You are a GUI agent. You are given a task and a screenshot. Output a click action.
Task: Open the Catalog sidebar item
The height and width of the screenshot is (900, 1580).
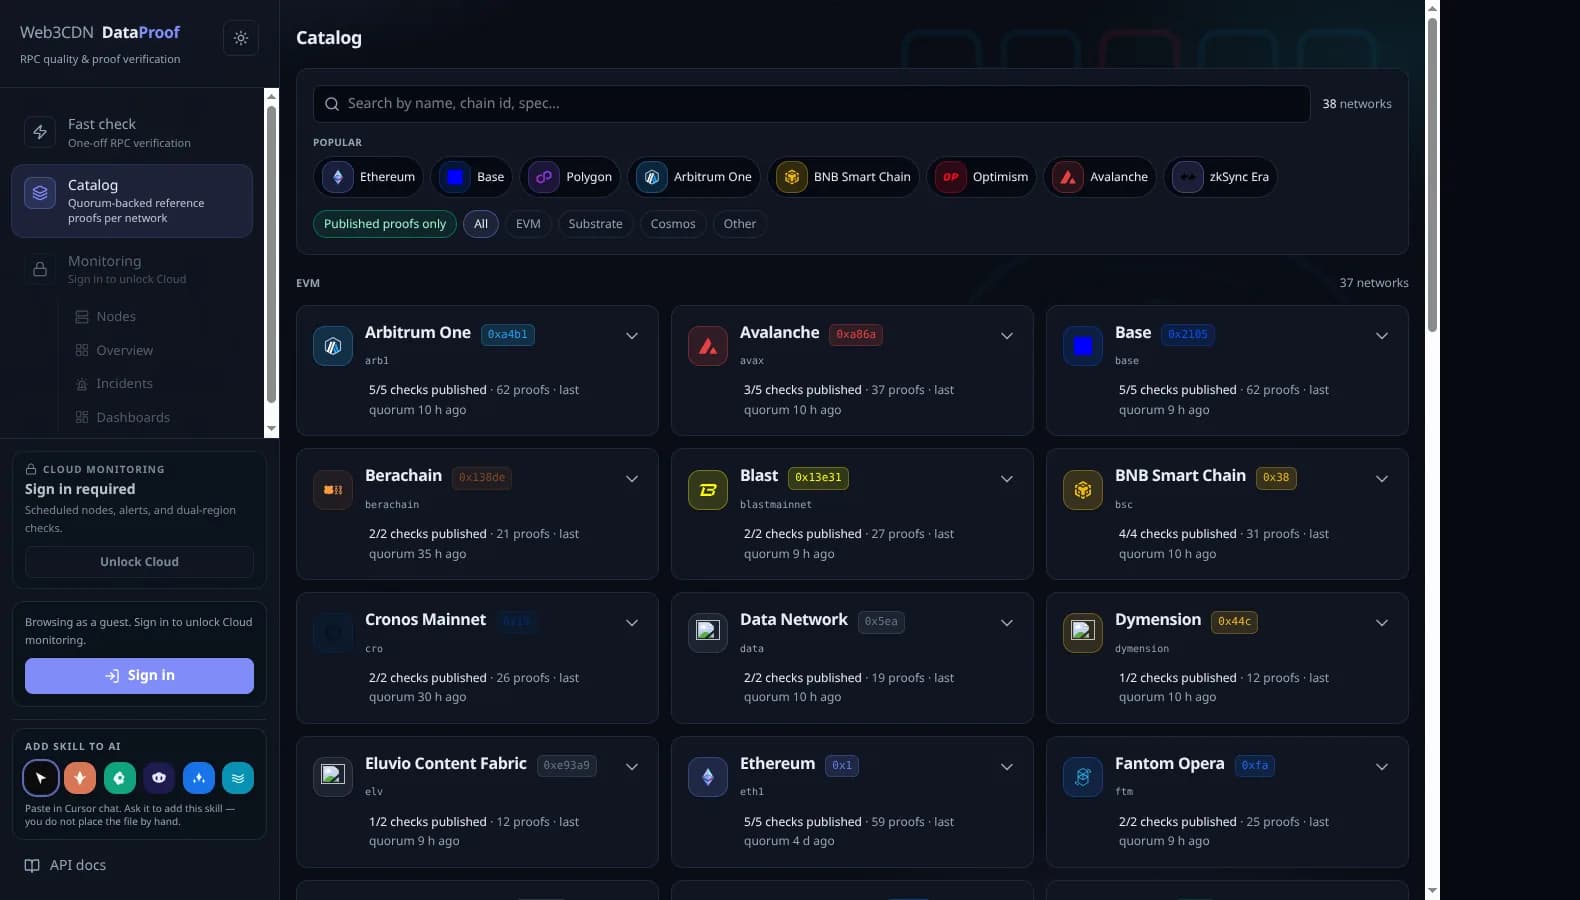132,201
